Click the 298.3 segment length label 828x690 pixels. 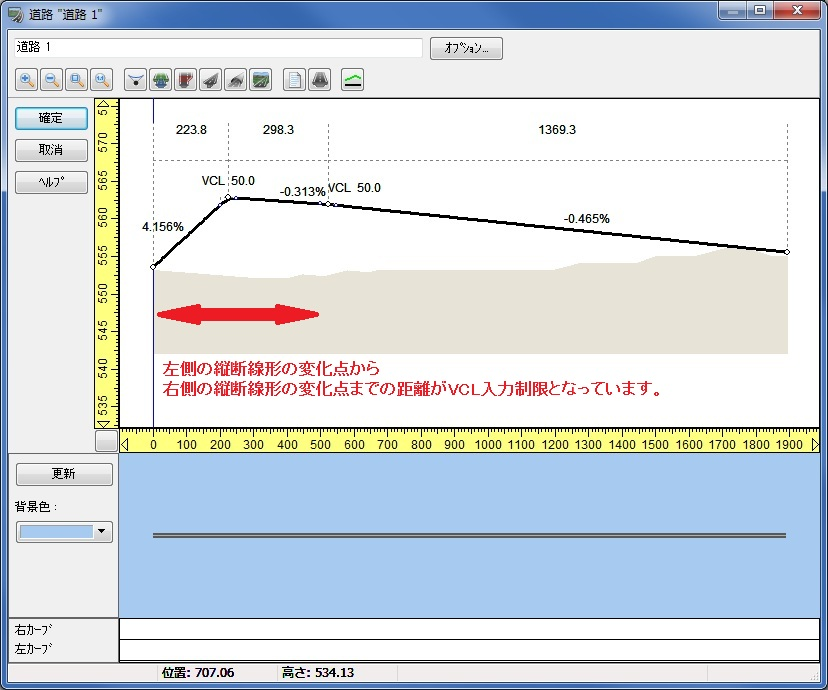coord(278,130)
